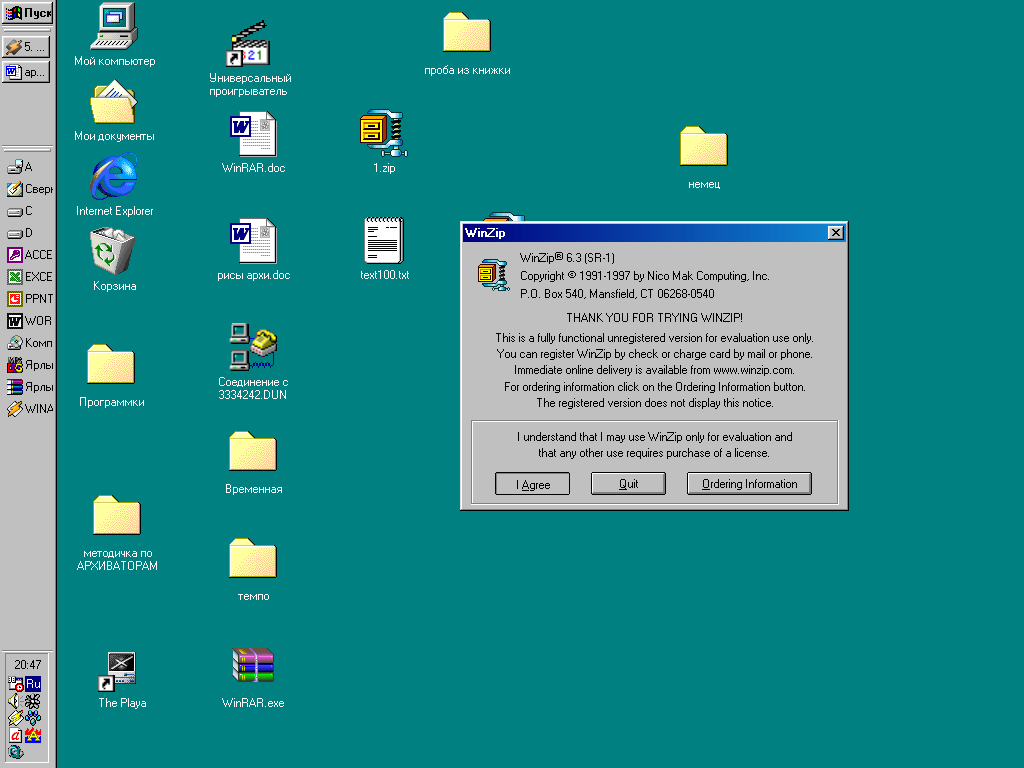Switch to the '5. ...' Winamp taskbar button

click(x=26, y=47)
